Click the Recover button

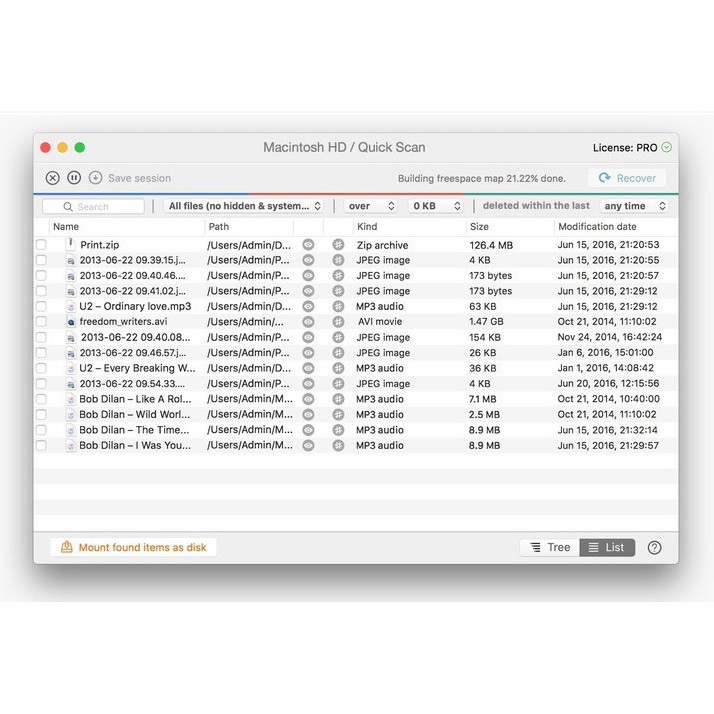[626, 178]
